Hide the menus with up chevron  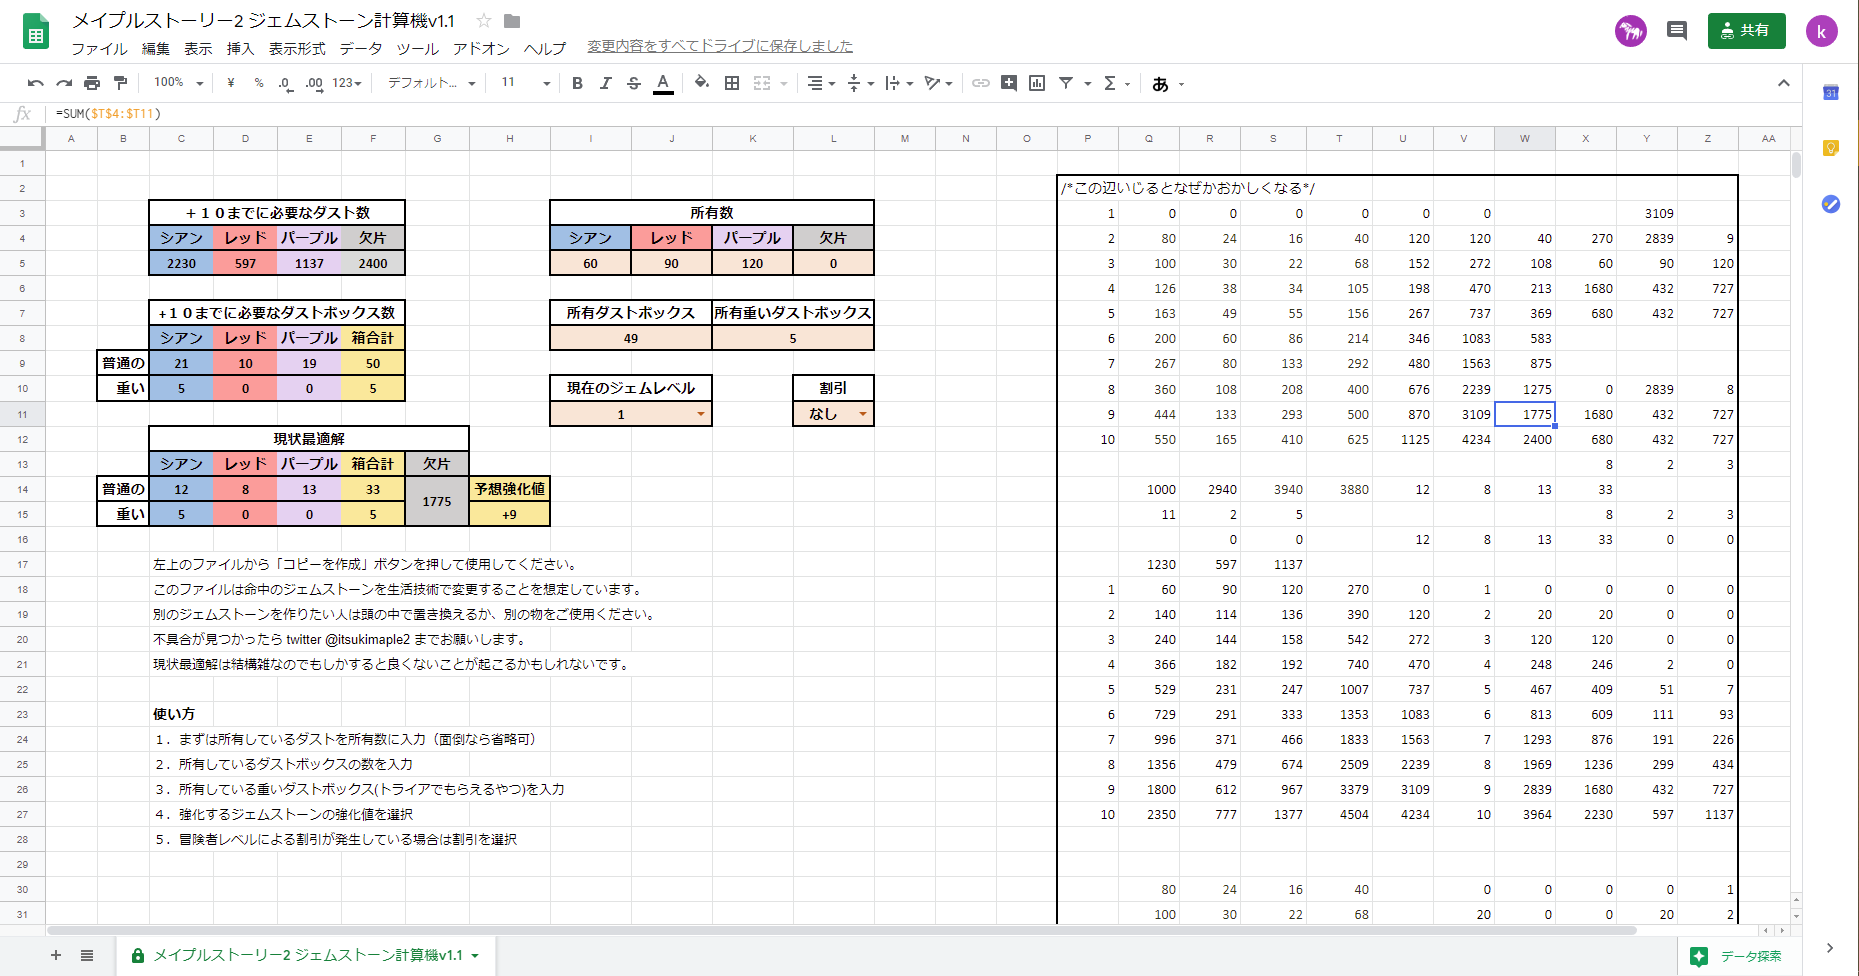tap(1783, 83)
